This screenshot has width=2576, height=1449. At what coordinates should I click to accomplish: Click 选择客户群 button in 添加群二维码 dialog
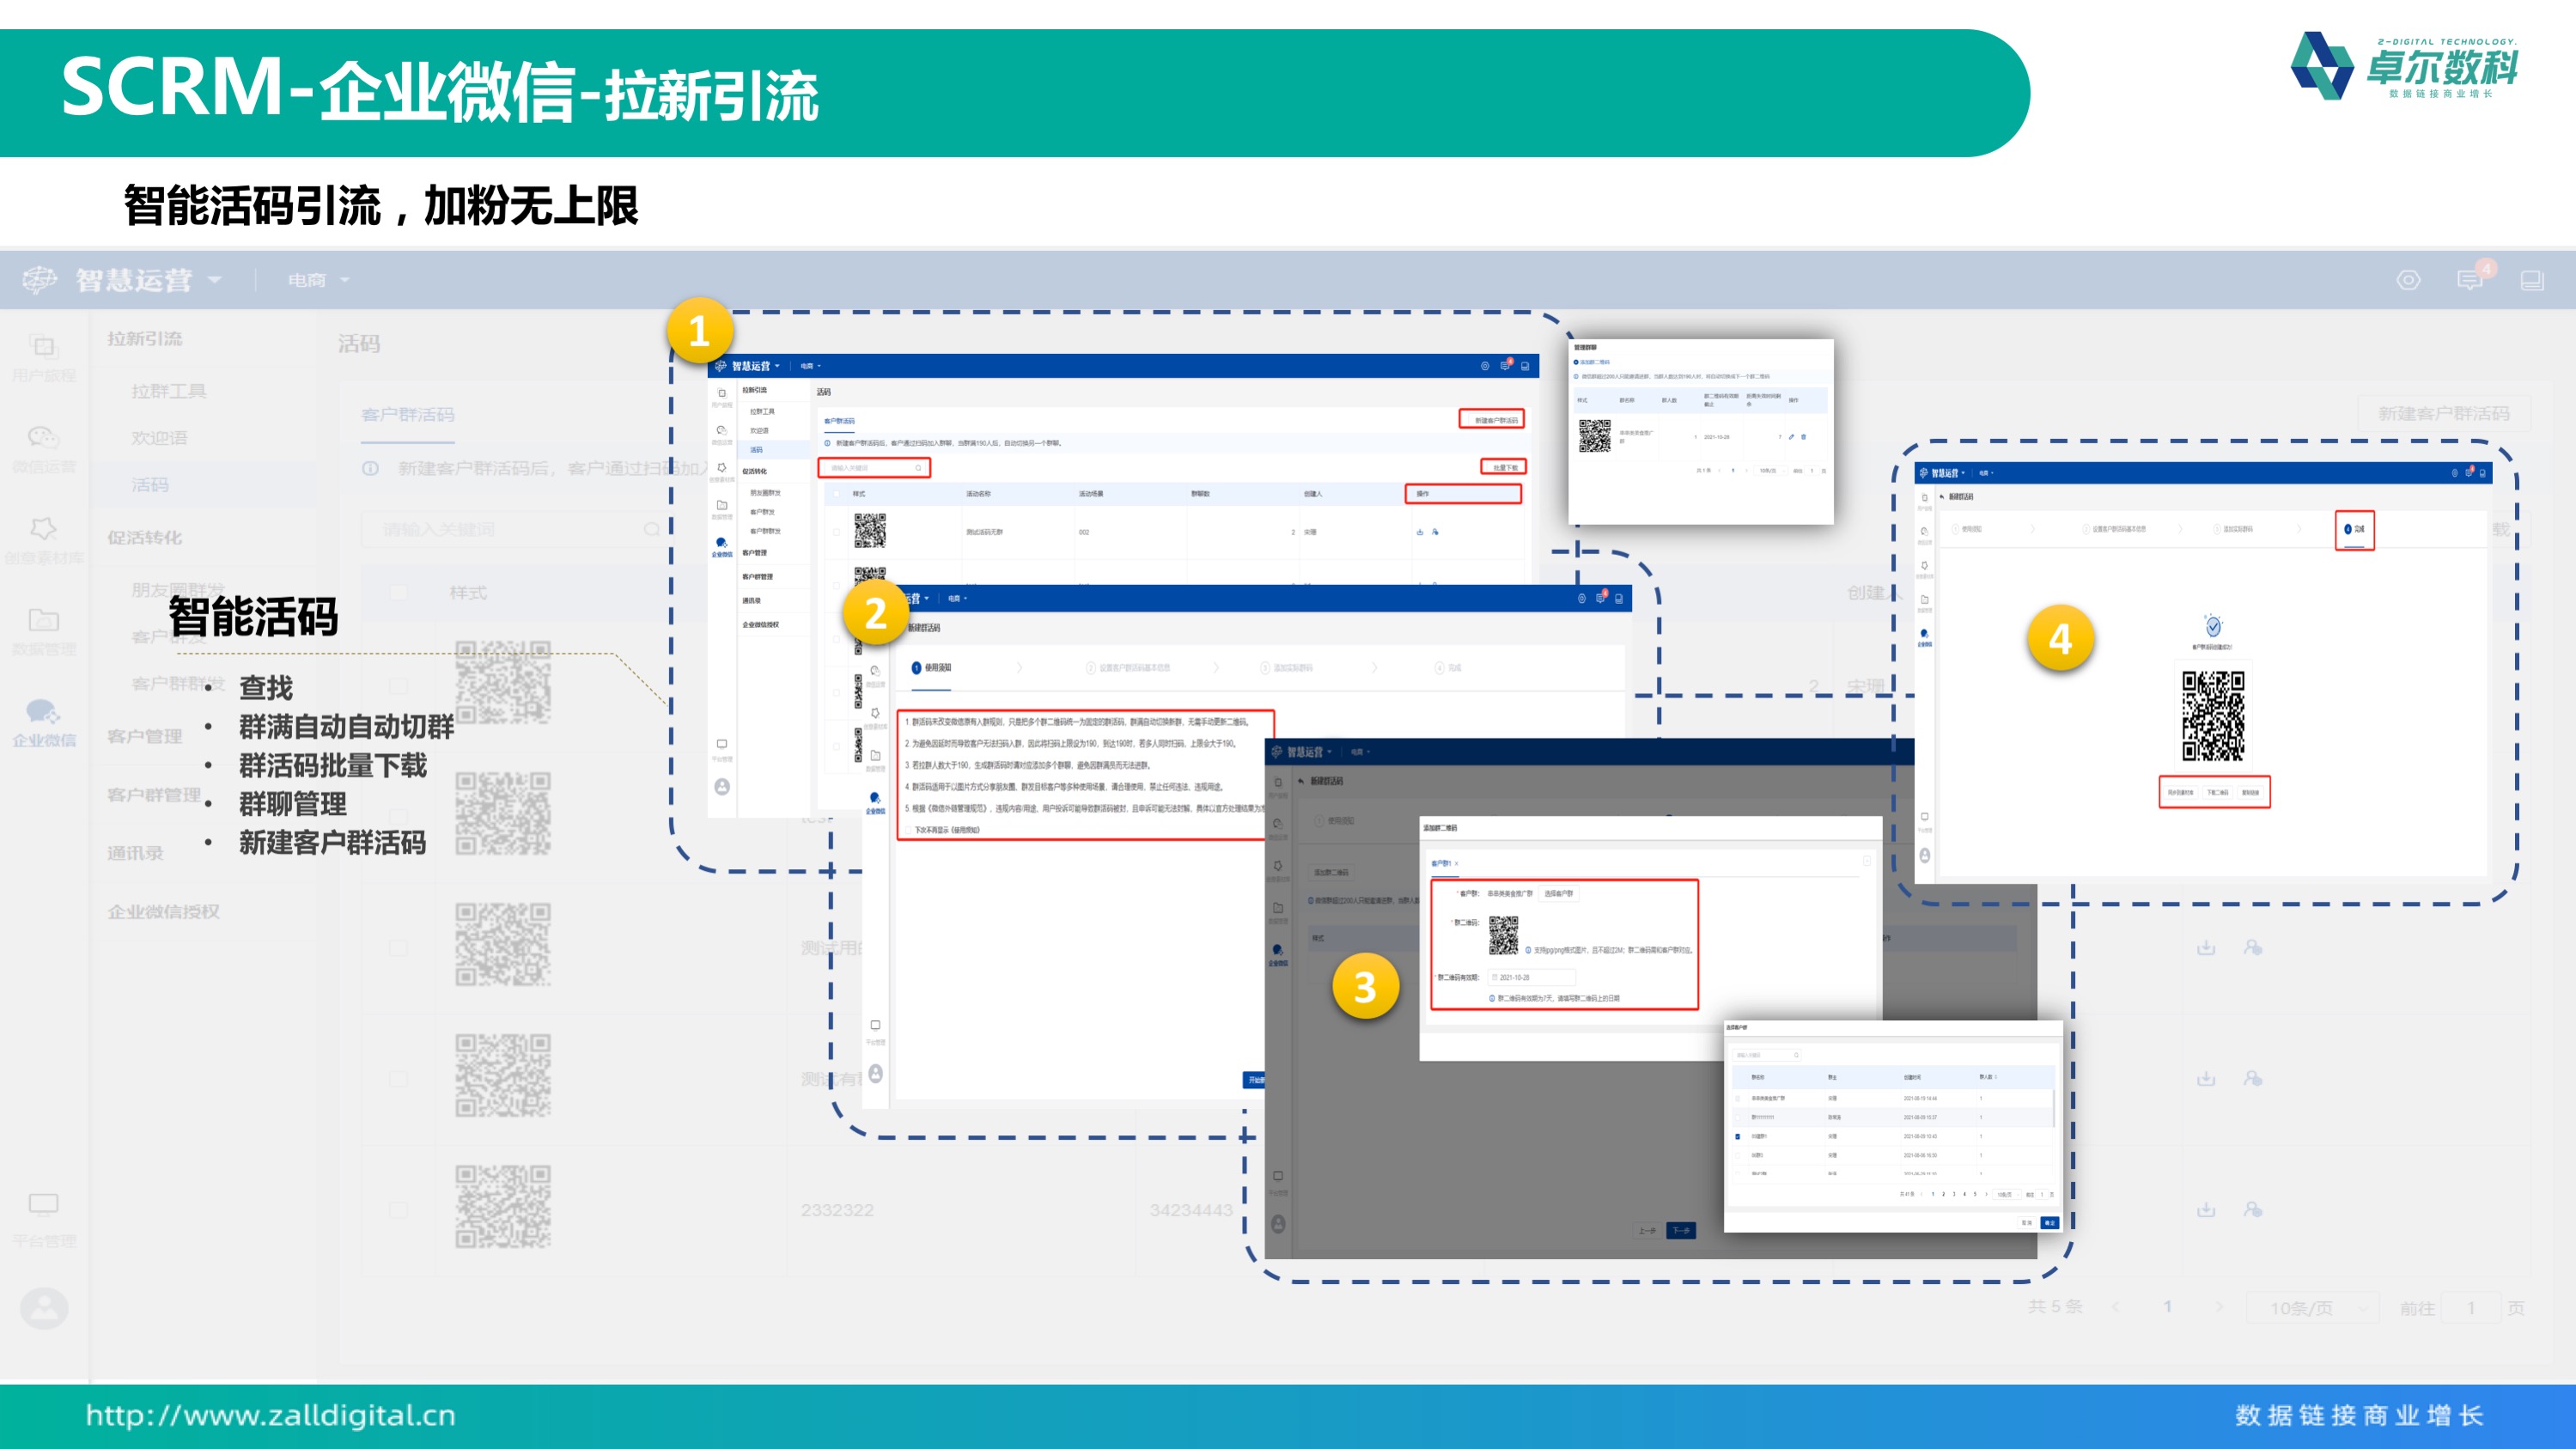tap(1558, 893)
